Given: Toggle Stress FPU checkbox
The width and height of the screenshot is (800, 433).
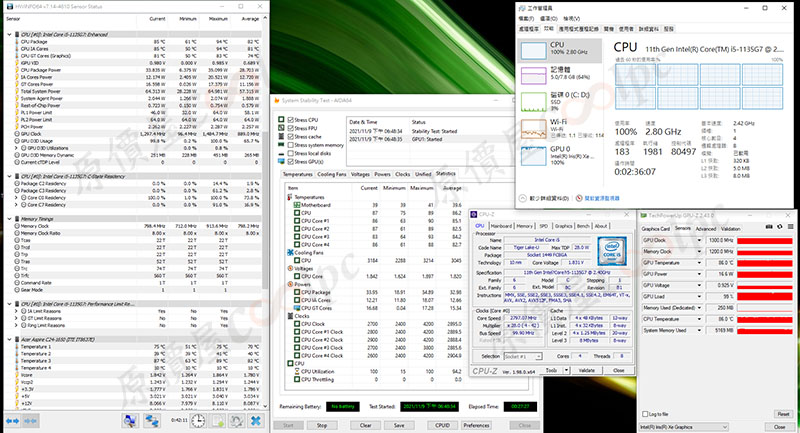Looking at the screenshot, I should point(290,128).
